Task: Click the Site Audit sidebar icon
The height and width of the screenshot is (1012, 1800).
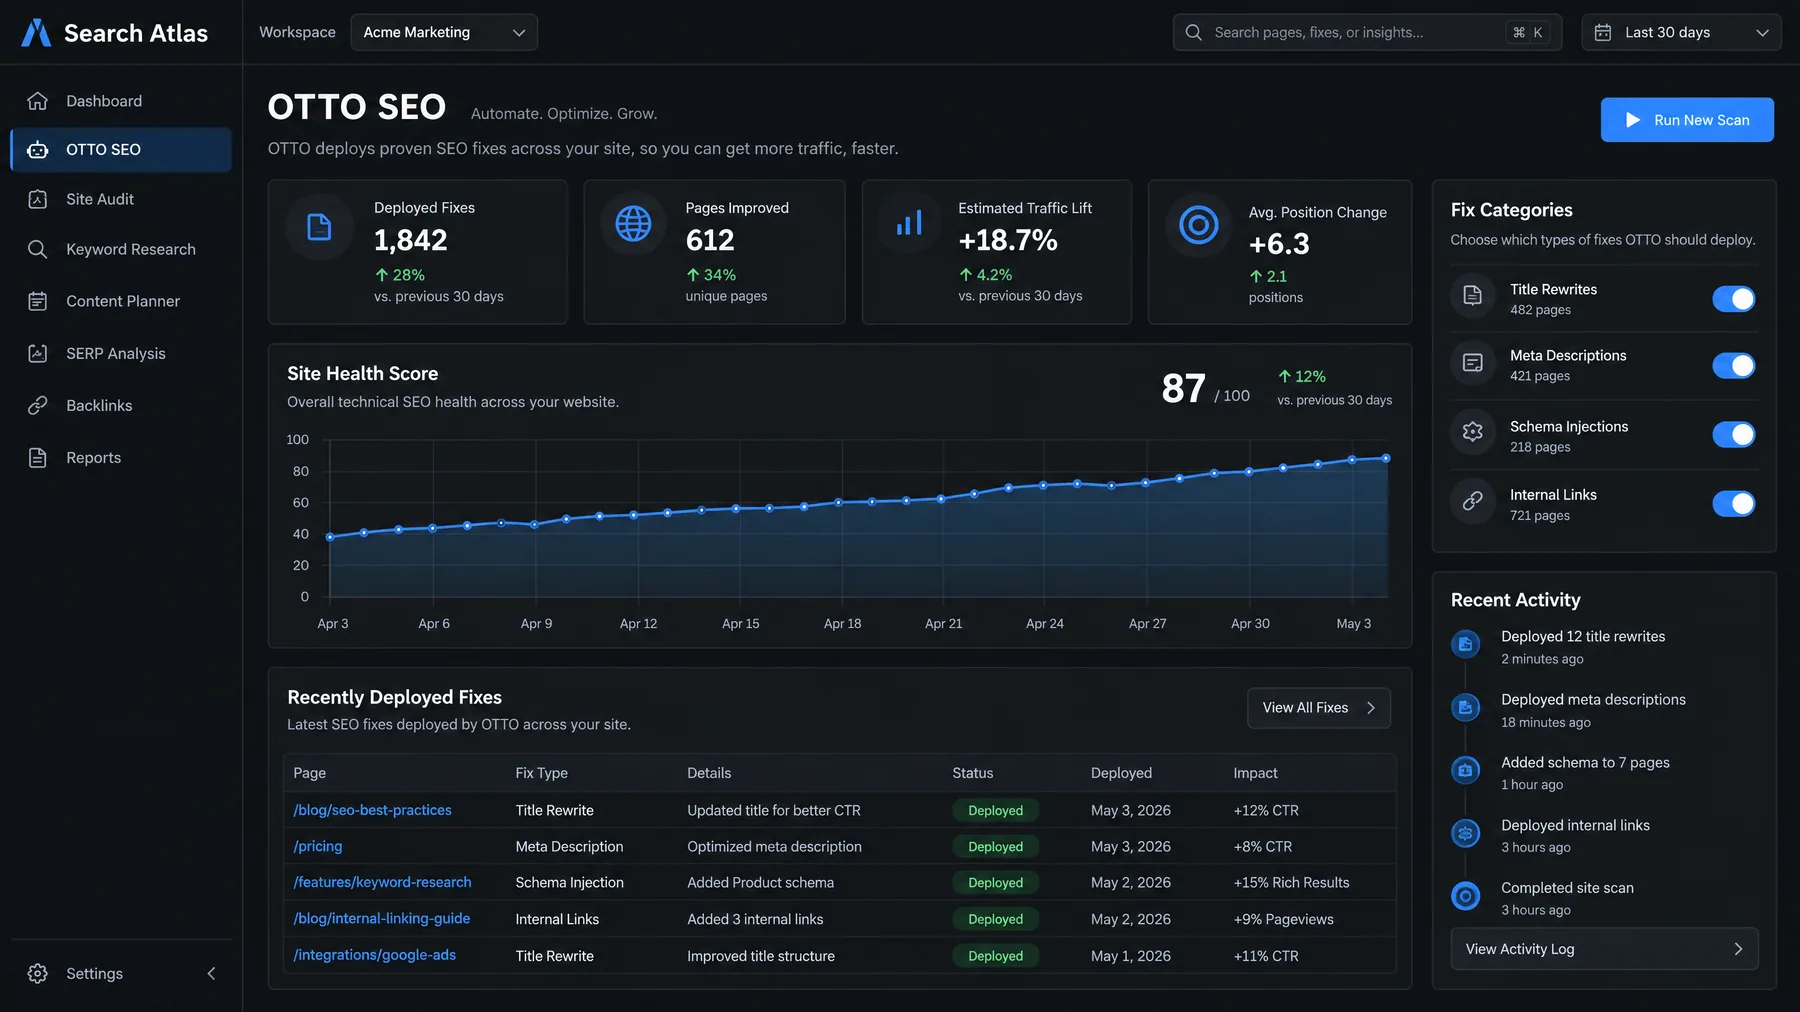Action: pos(38,199)
